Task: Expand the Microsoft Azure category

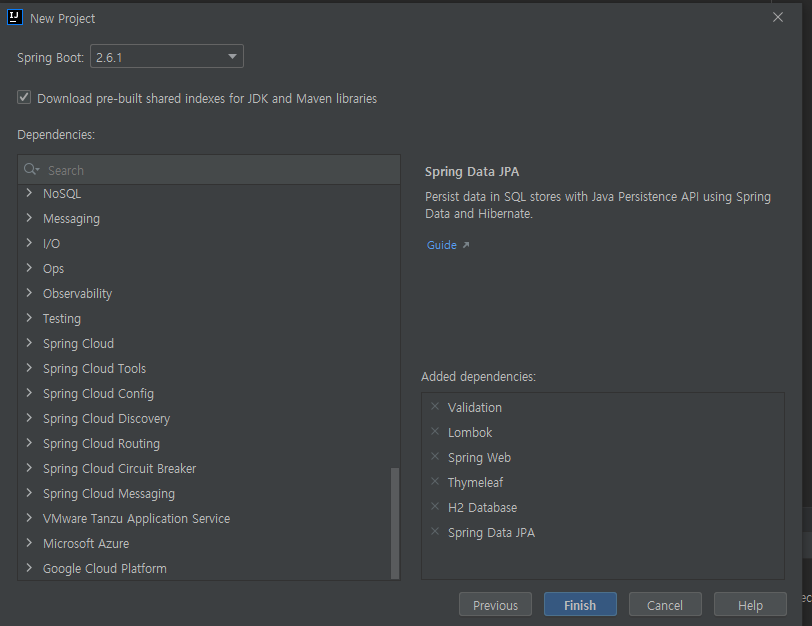Action: 30,543
